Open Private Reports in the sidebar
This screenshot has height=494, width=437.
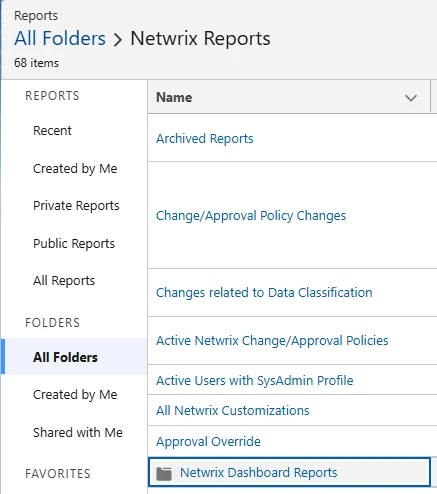[x=76, y=206]
